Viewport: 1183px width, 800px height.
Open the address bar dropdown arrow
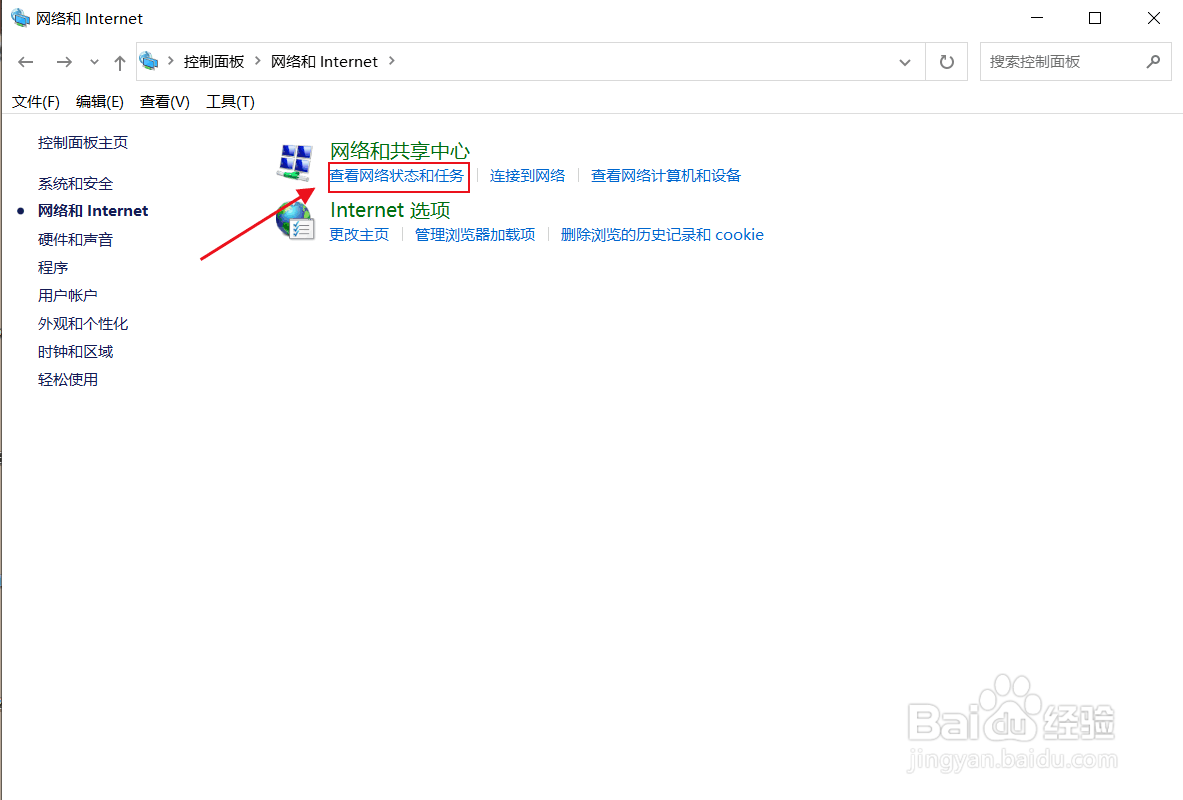click(x=905, y=61)
